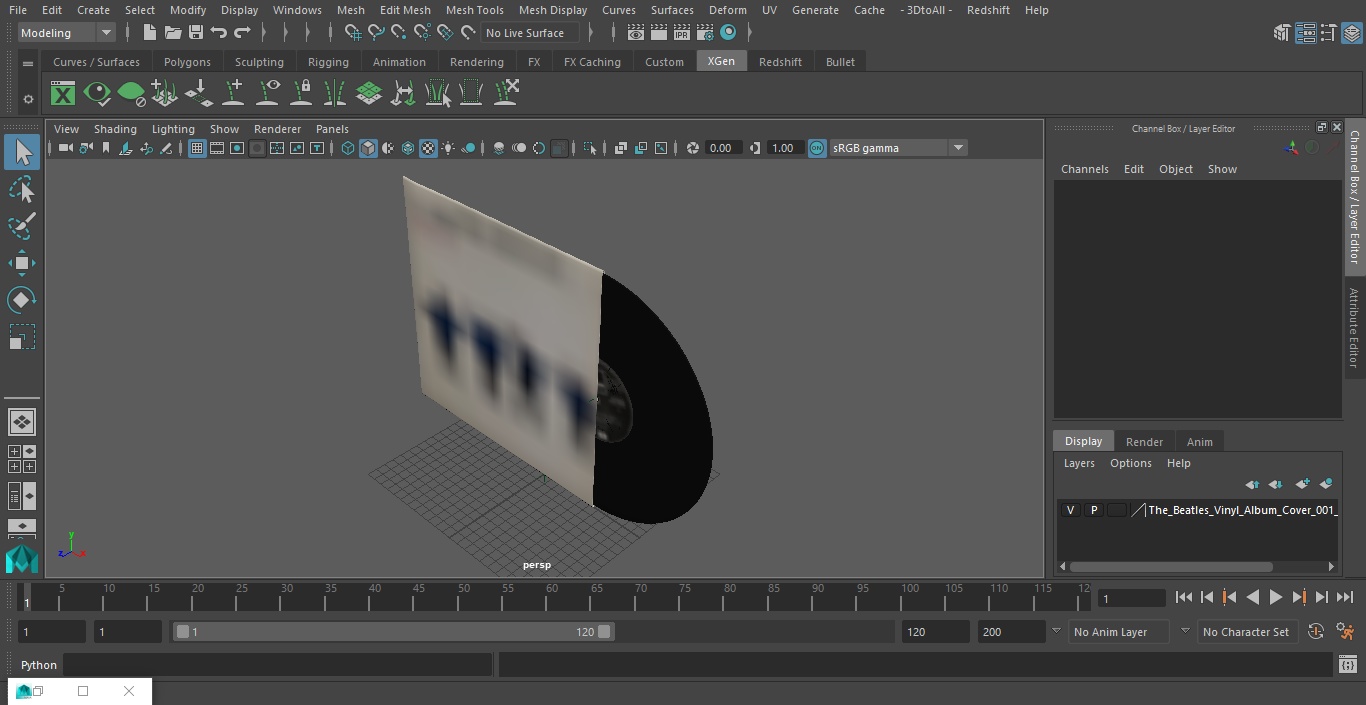Open render settings icon

705,33
